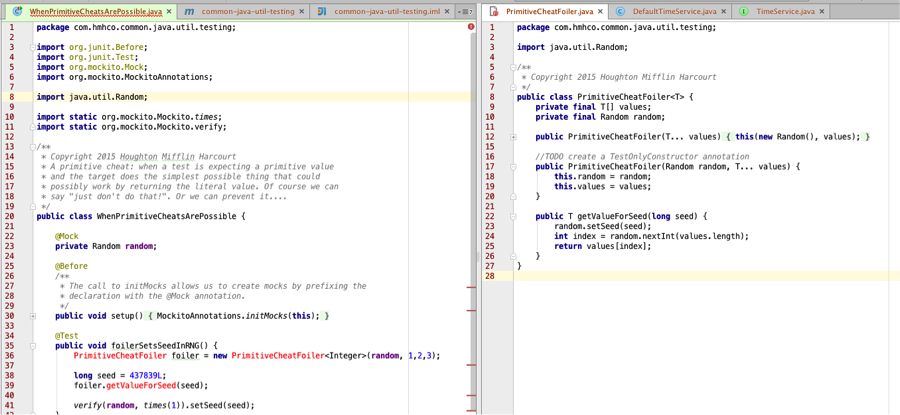The width and height of the screenshot is (900, 415).
Task: Click the @Before annotation on line 25
Action: [x=71, y=266]
